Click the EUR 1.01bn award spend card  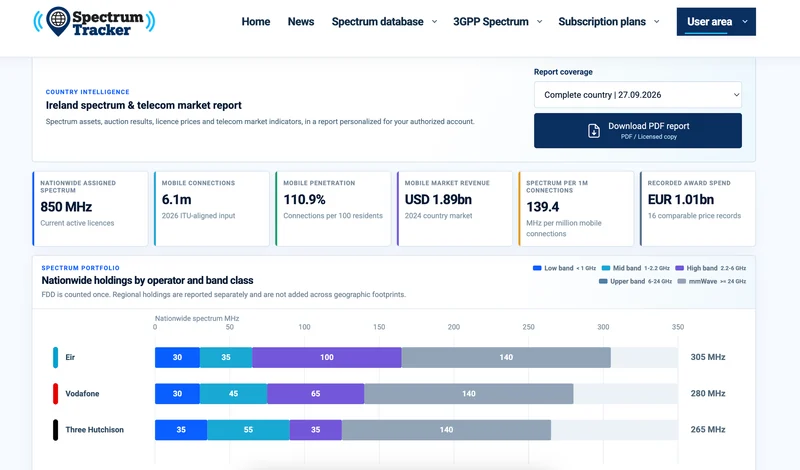697,209
